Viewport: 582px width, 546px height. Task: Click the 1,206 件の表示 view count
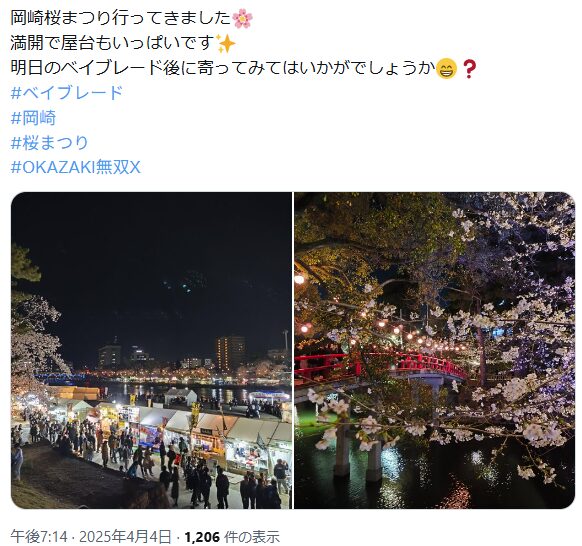pyautogui.click(x=232, y=536)
